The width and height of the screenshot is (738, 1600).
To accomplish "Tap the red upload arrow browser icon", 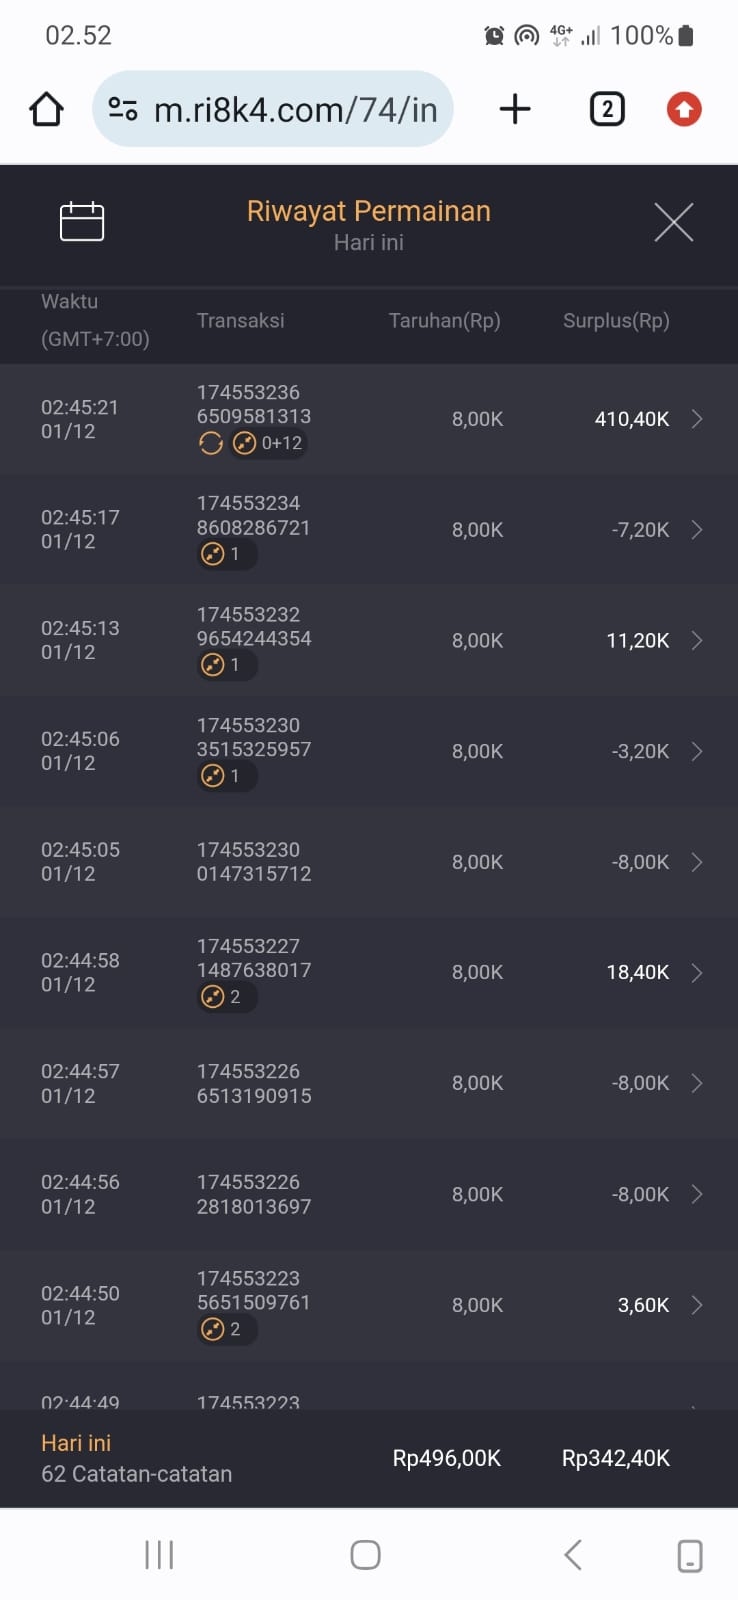I will coord(684,109).
